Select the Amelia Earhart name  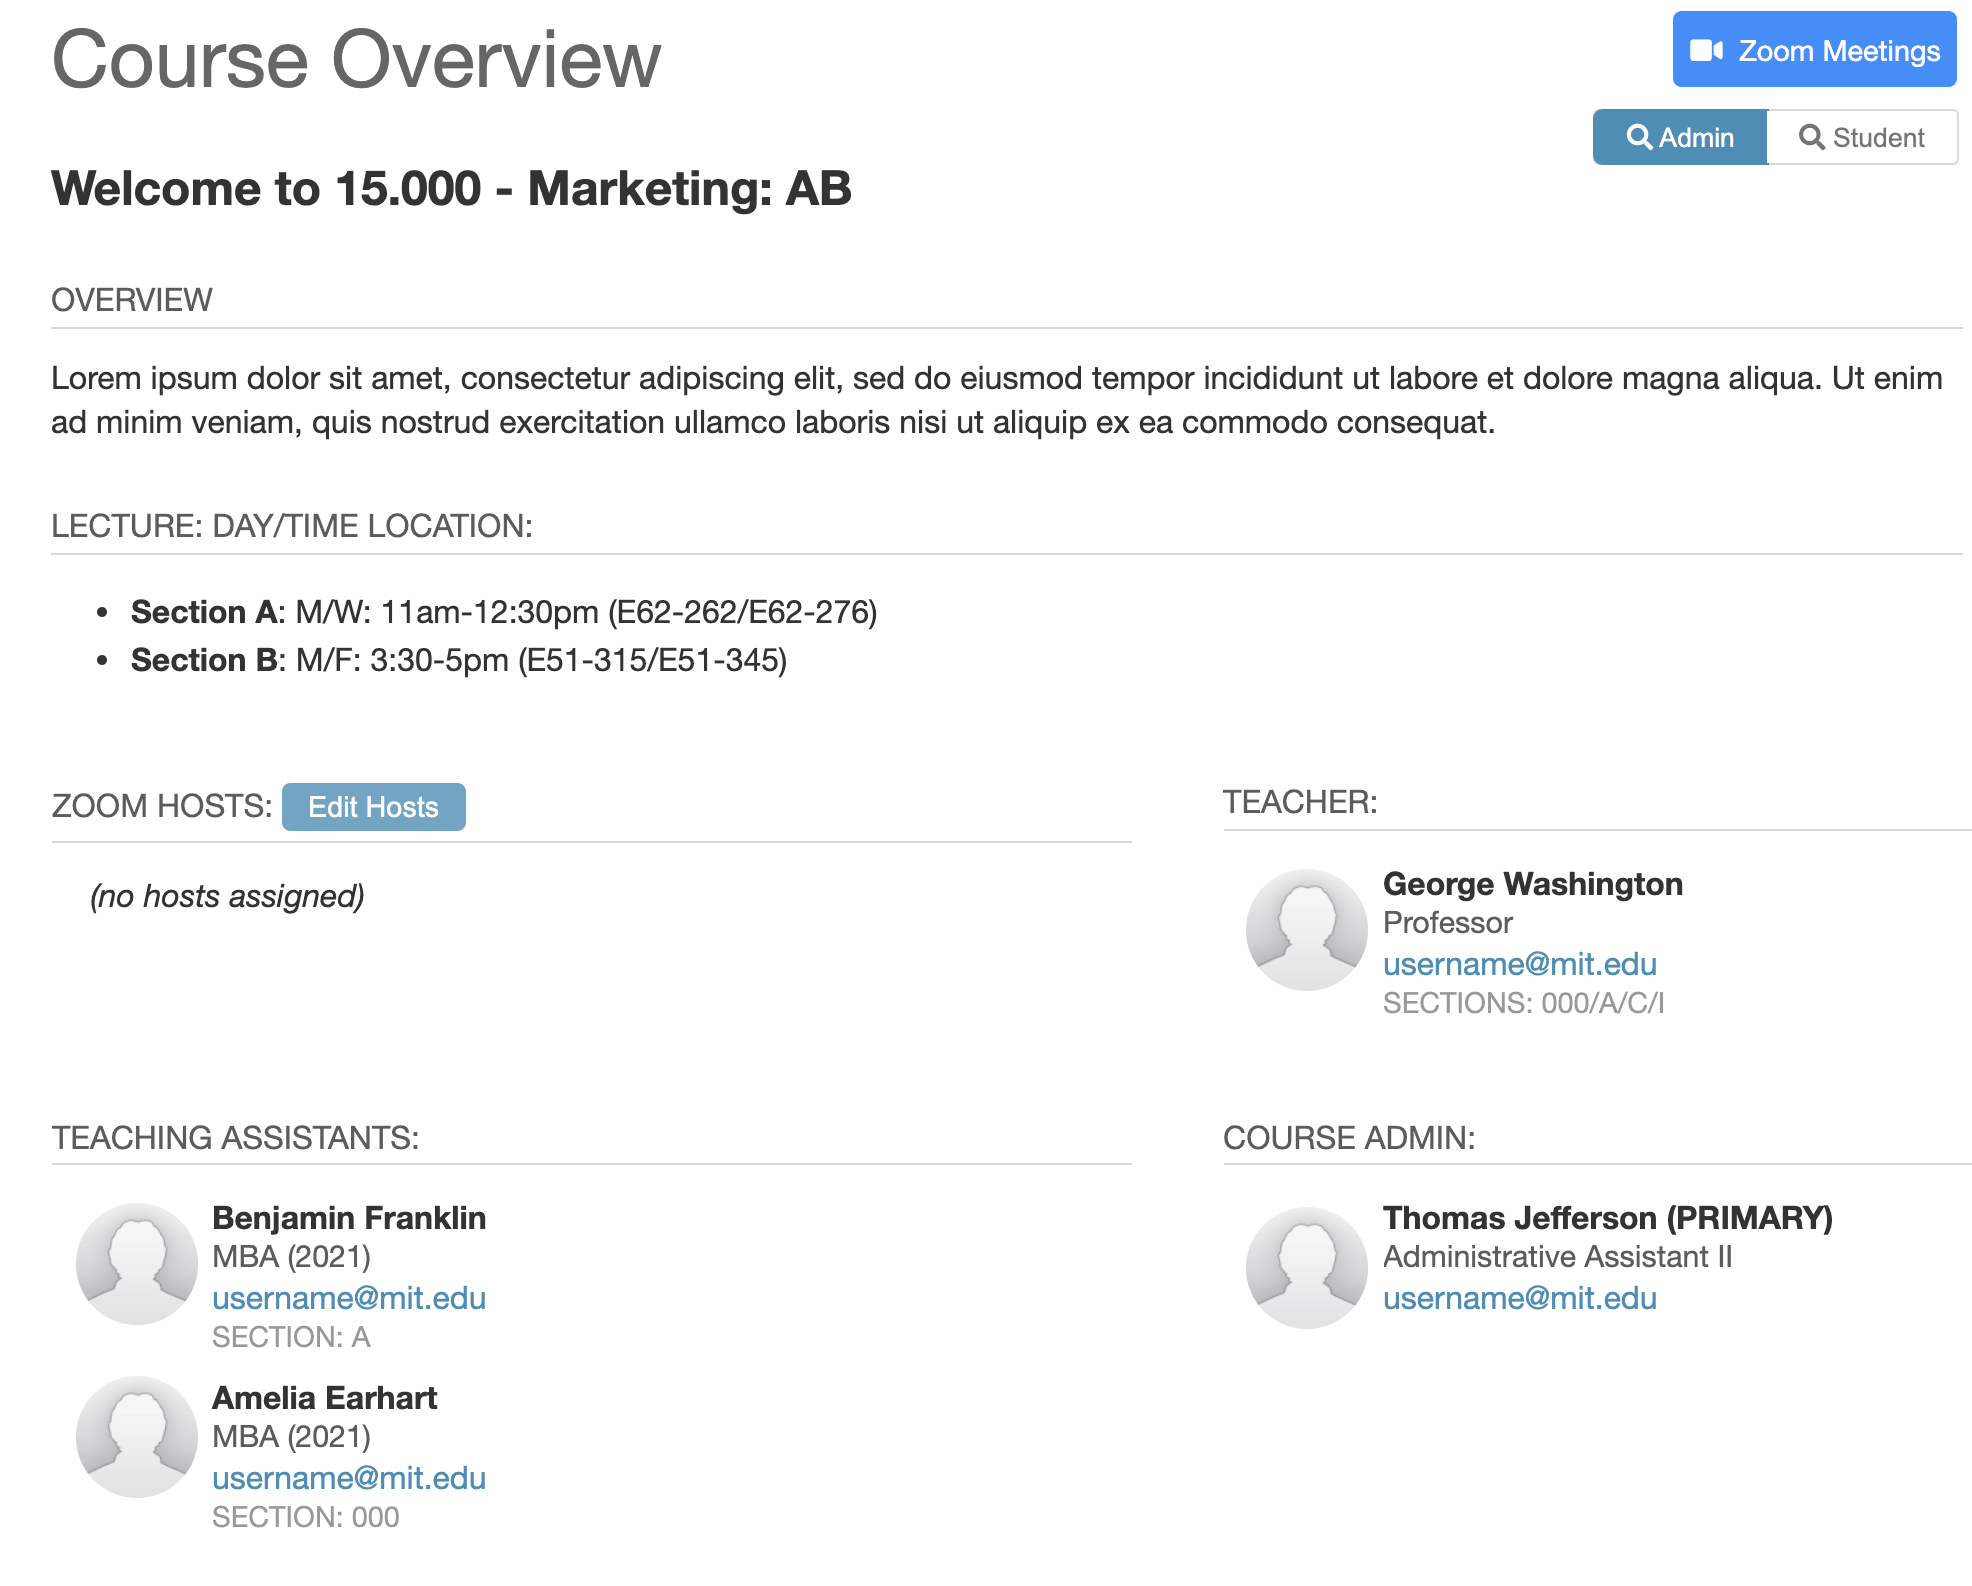(x=325, y=1398)
